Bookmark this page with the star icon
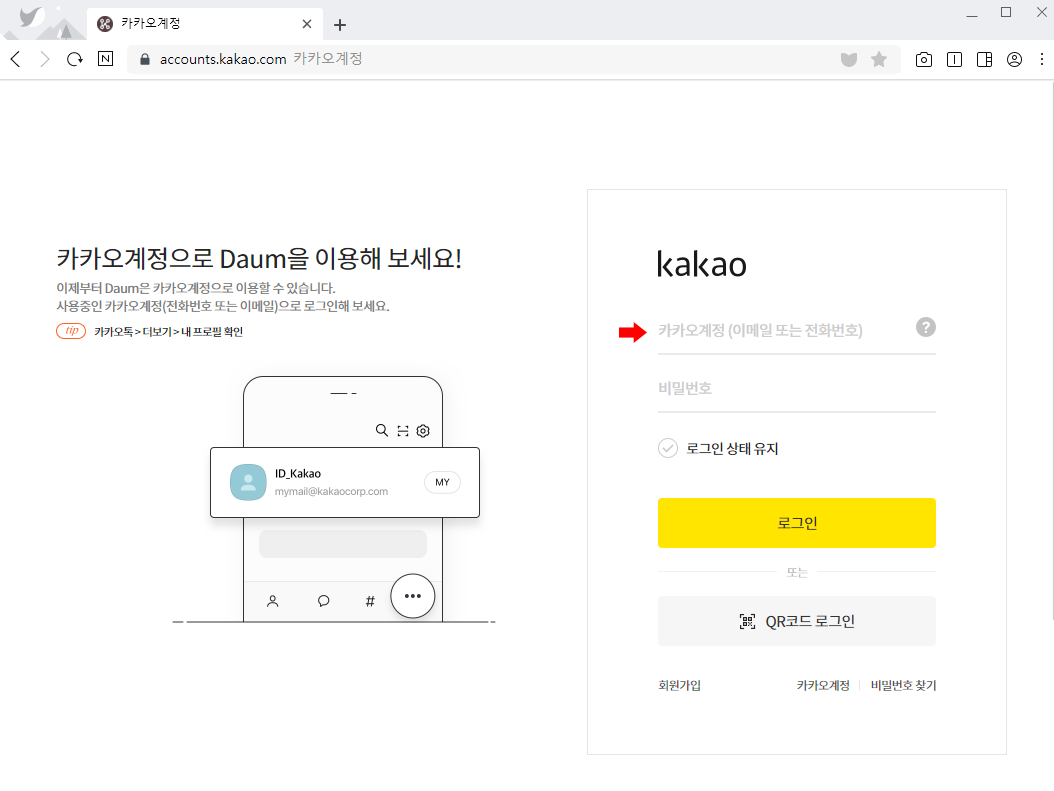1054x791 pixels. [879, 59]
